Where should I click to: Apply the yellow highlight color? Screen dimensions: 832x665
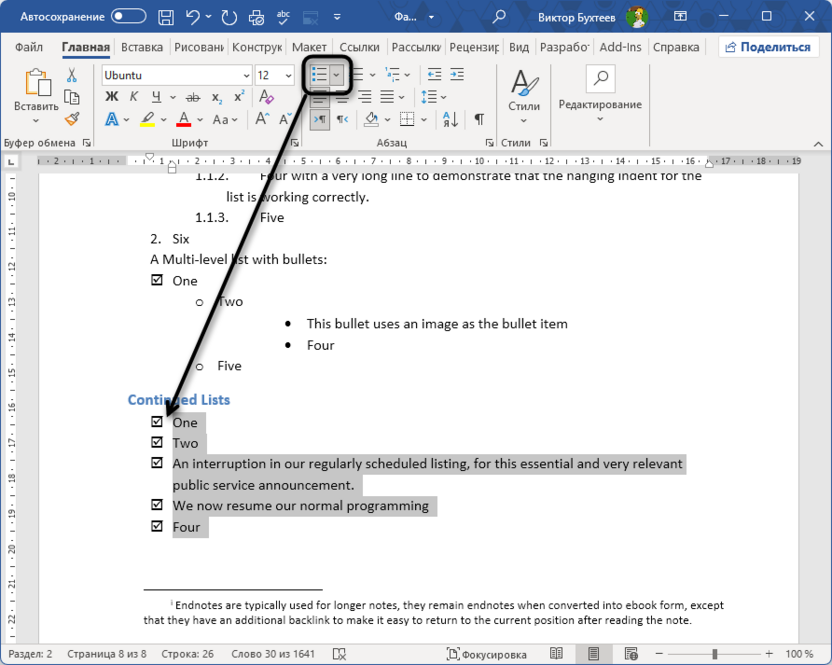(x=148, y=119)
